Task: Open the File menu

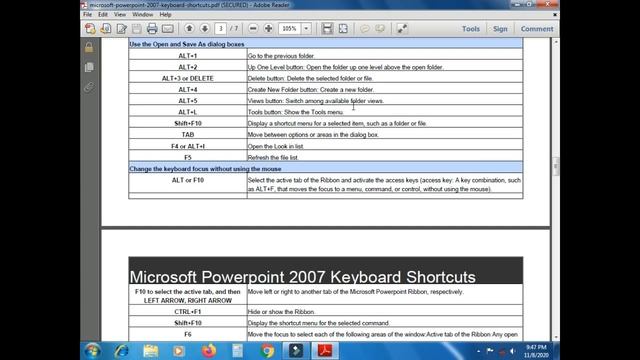Action: pyautogui.click(x=87, y=14)
